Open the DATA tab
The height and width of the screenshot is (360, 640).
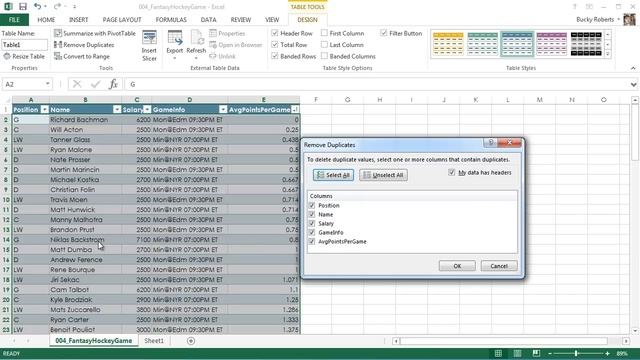(209, 20)
